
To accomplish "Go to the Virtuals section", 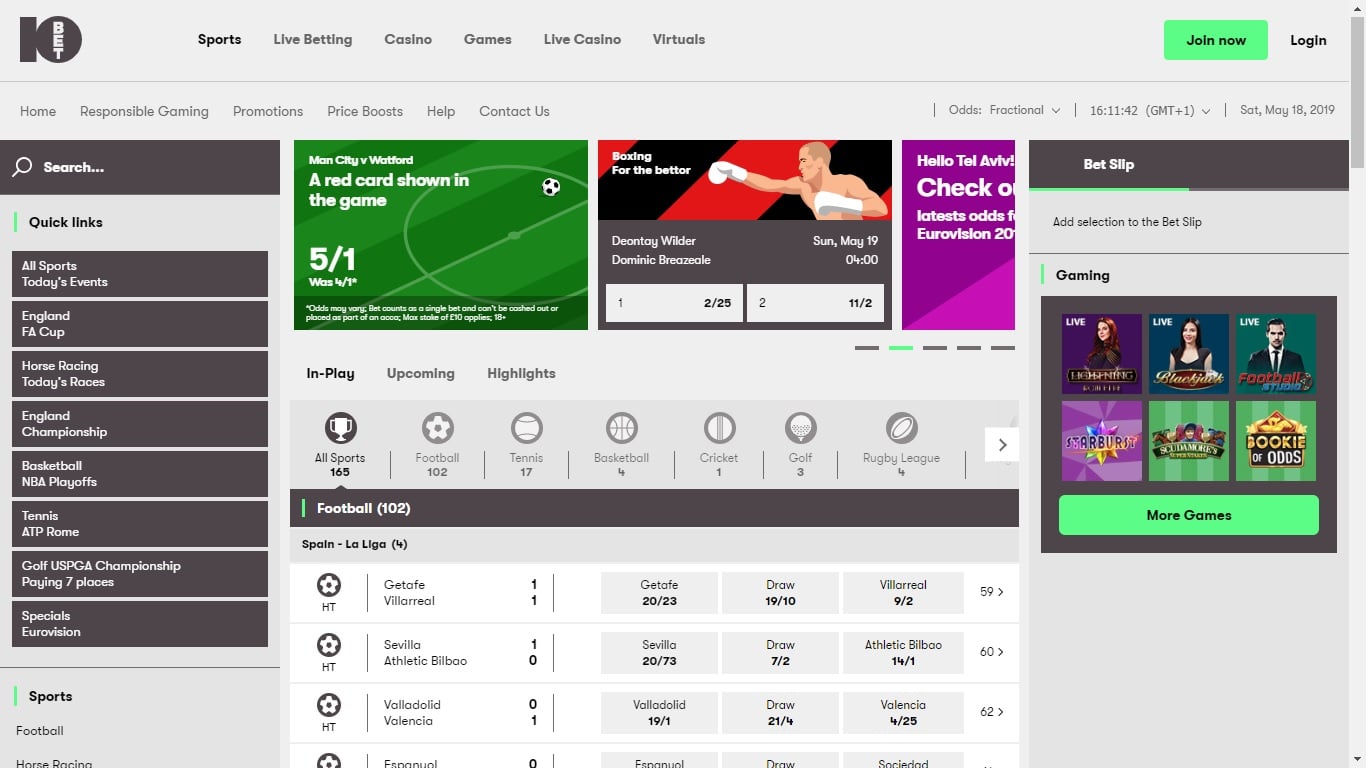I will coord(679,40).
